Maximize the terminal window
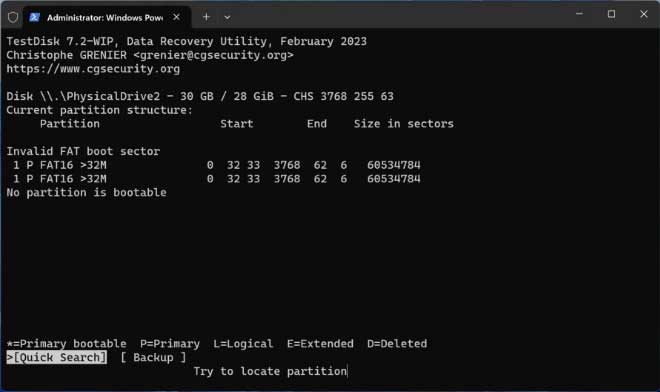The height and width of the screenshot is (392, 660). point(611,14)
